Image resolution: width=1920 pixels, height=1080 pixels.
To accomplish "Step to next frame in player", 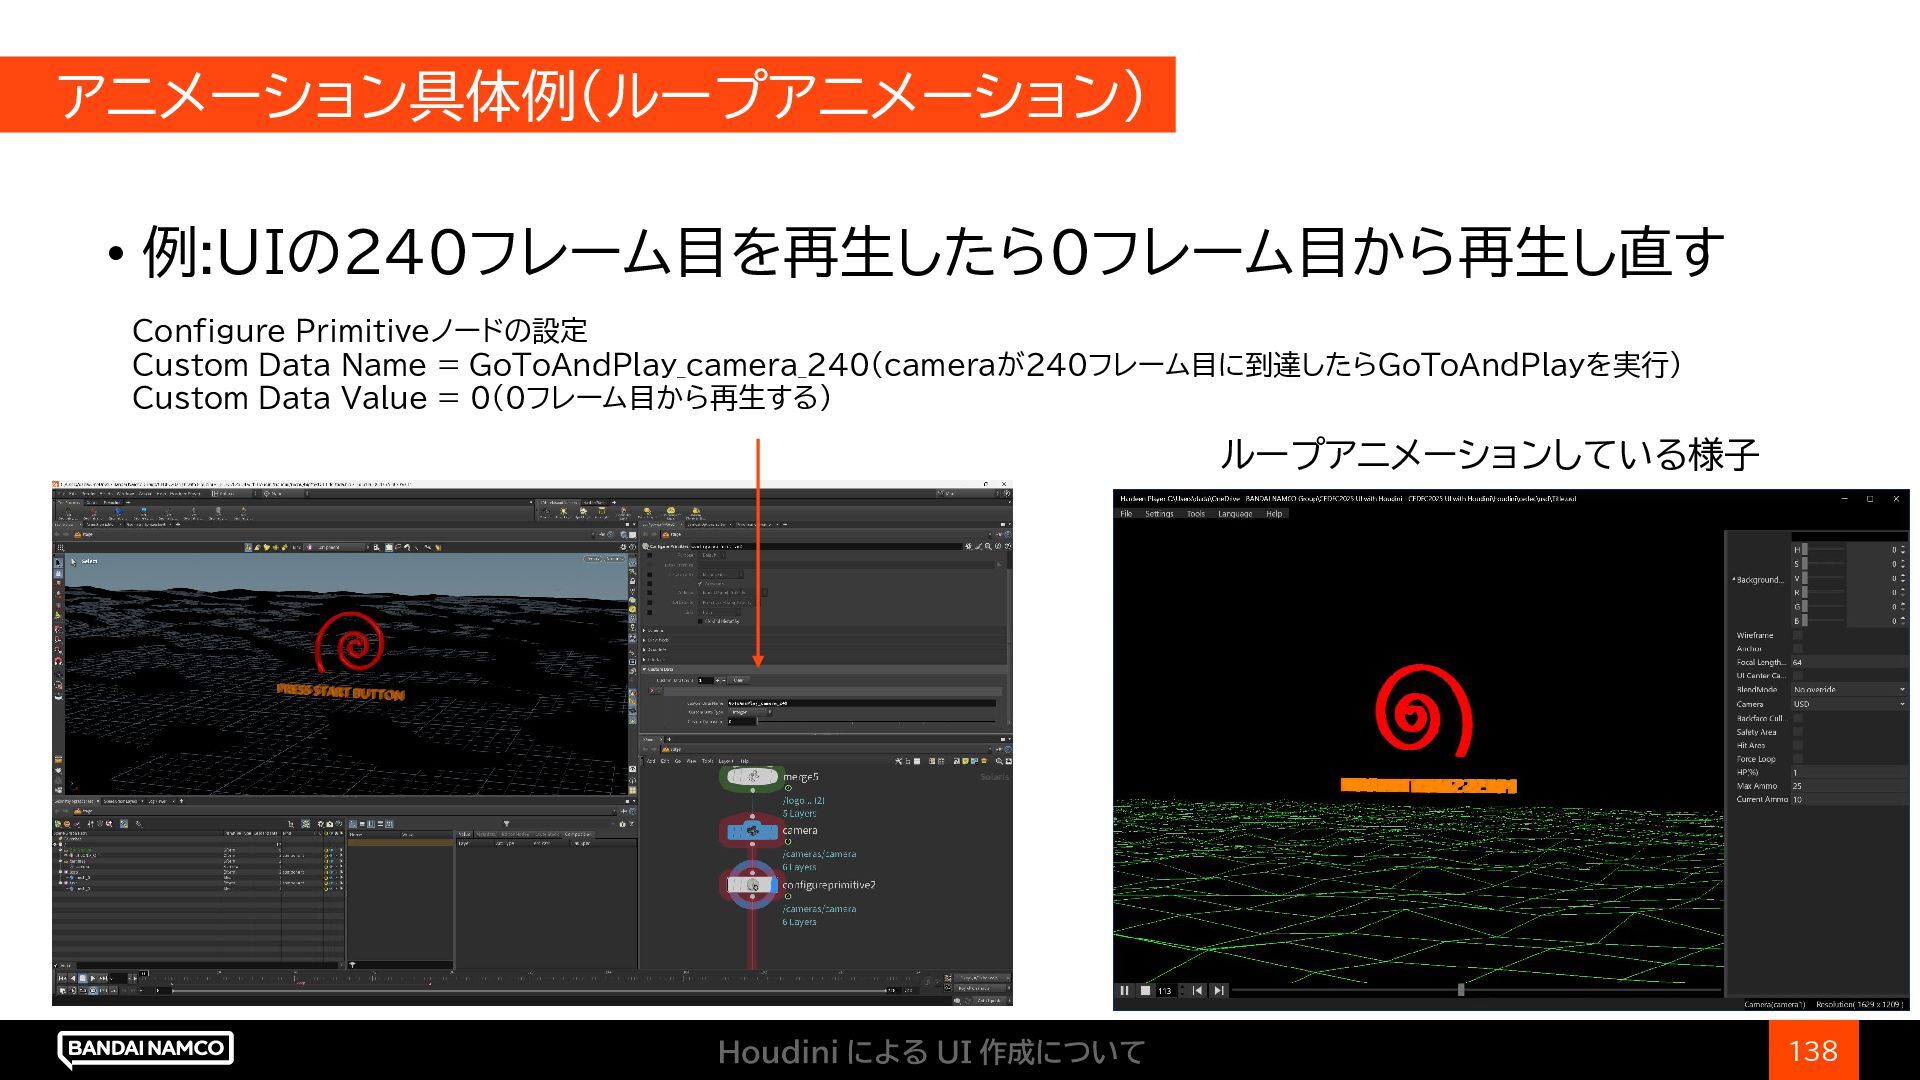I will click(1218, 990).
